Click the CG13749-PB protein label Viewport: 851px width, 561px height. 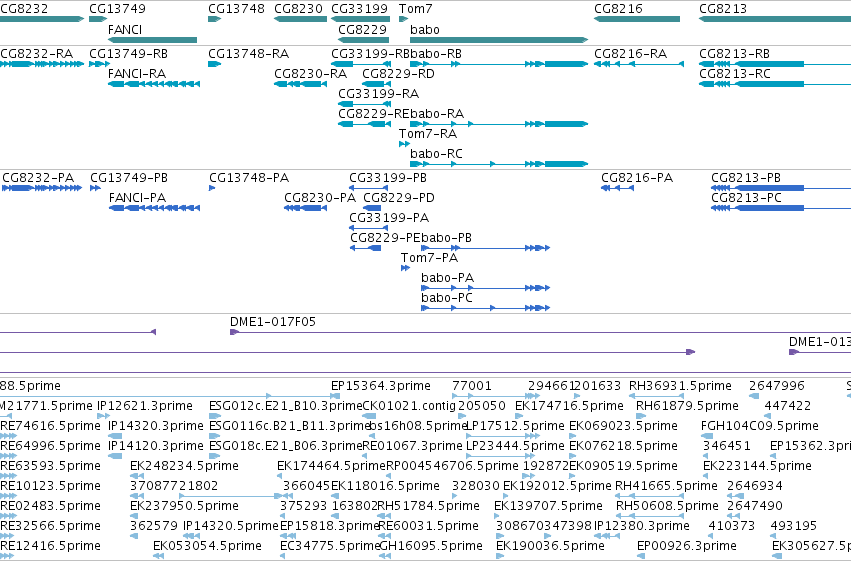click(x=129, y=178)
